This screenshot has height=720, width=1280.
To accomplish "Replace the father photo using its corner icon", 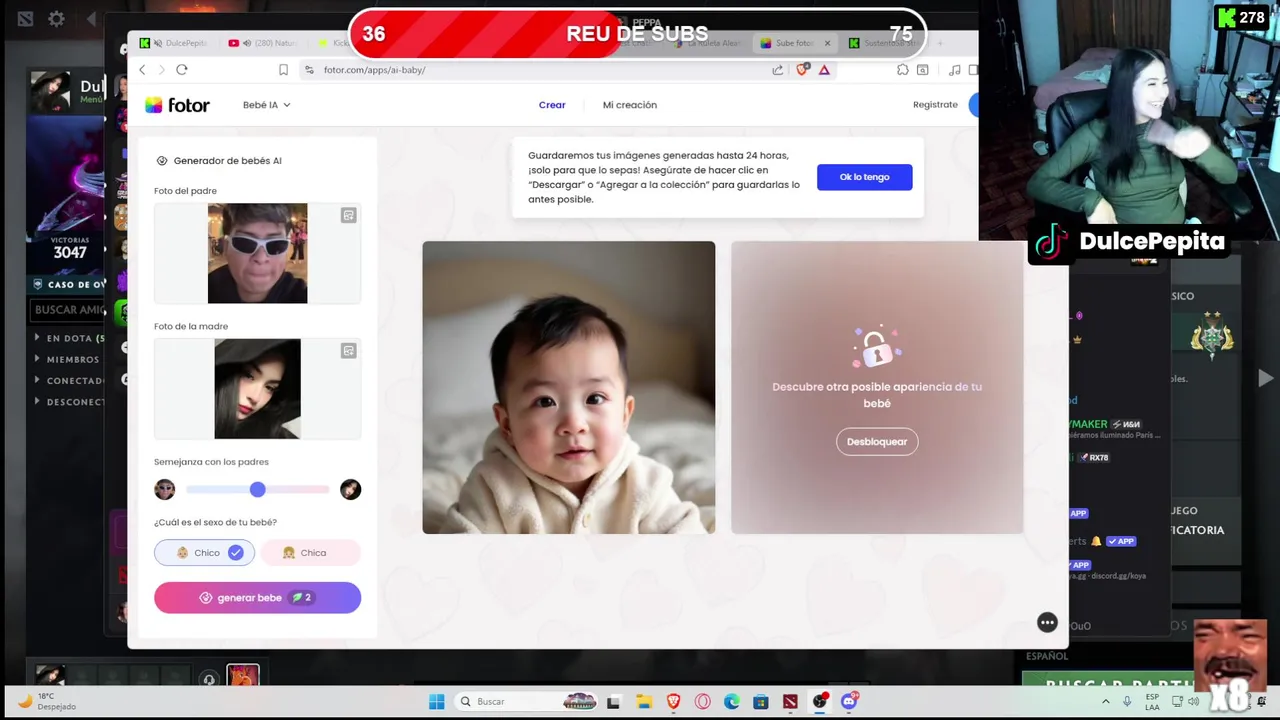I will [x=348, y=215].
